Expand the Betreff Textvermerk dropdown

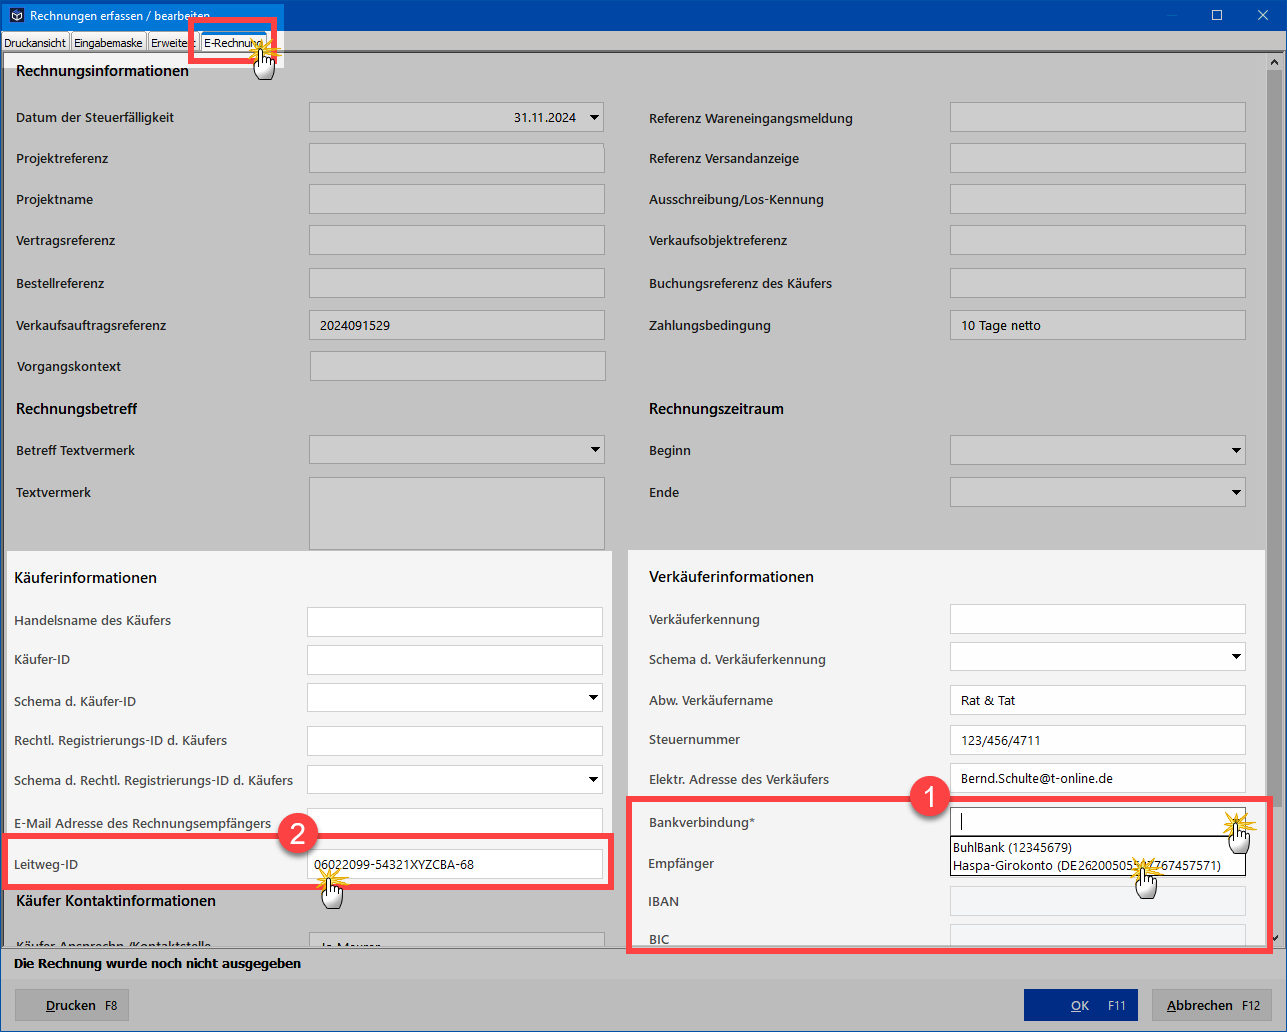594,450
